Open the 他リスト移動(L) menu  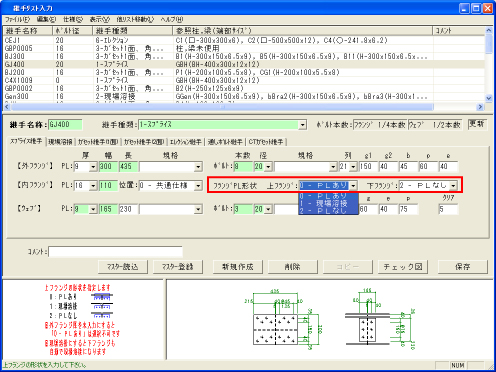pyautogui.click(x=135, y=19)
